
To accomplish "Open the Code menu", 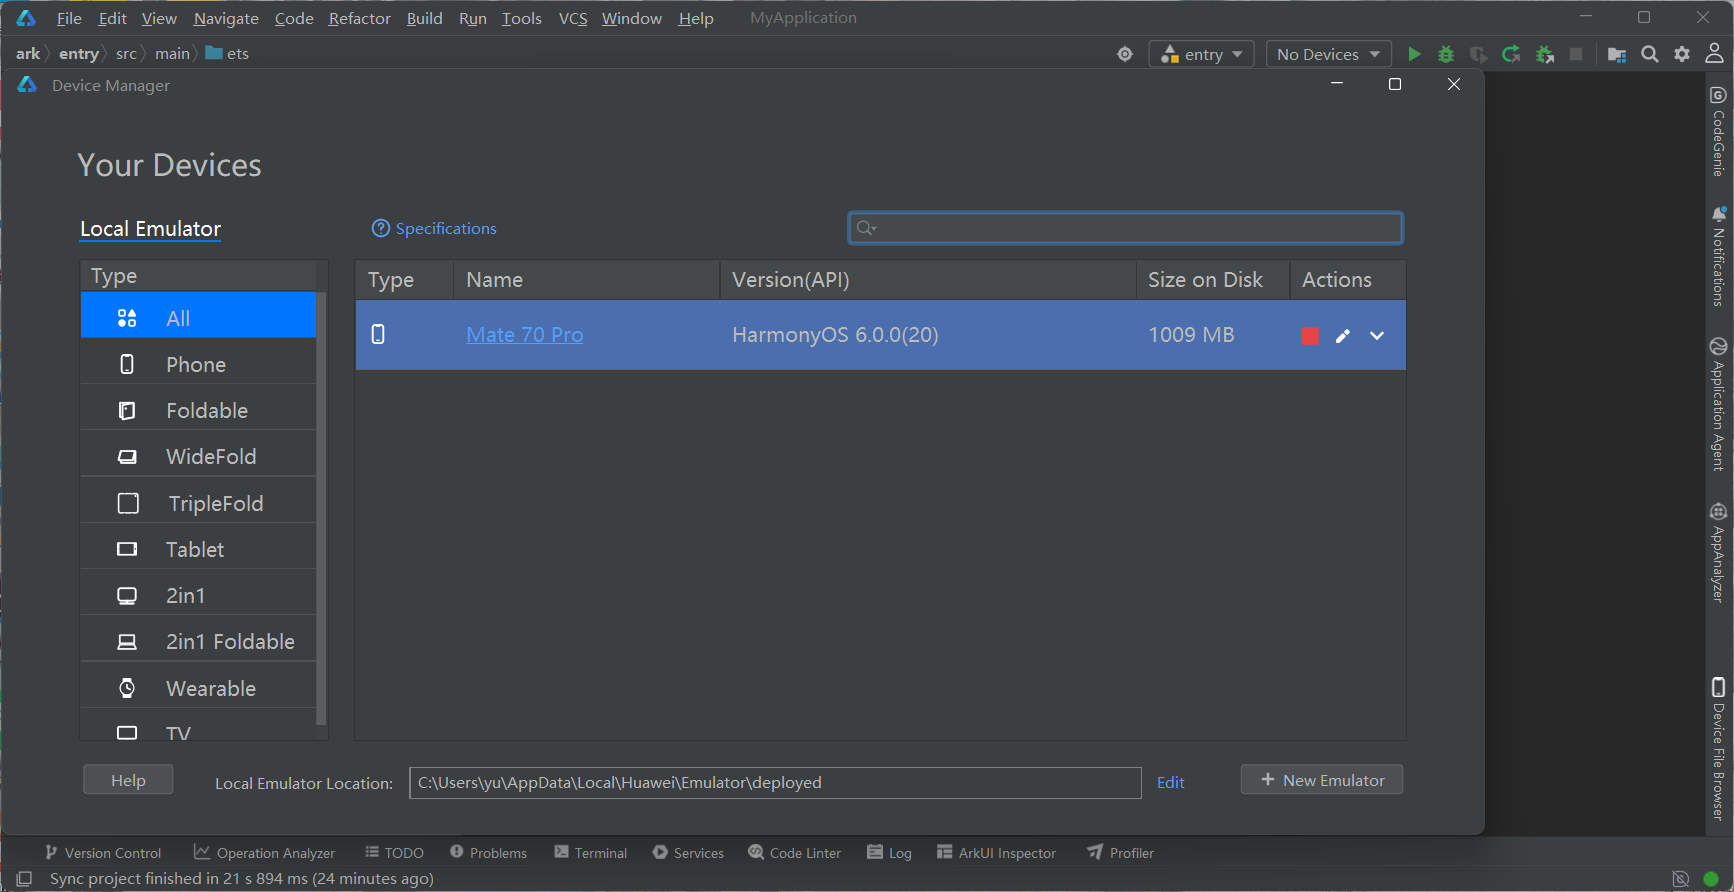I will [x=294, y=18].
